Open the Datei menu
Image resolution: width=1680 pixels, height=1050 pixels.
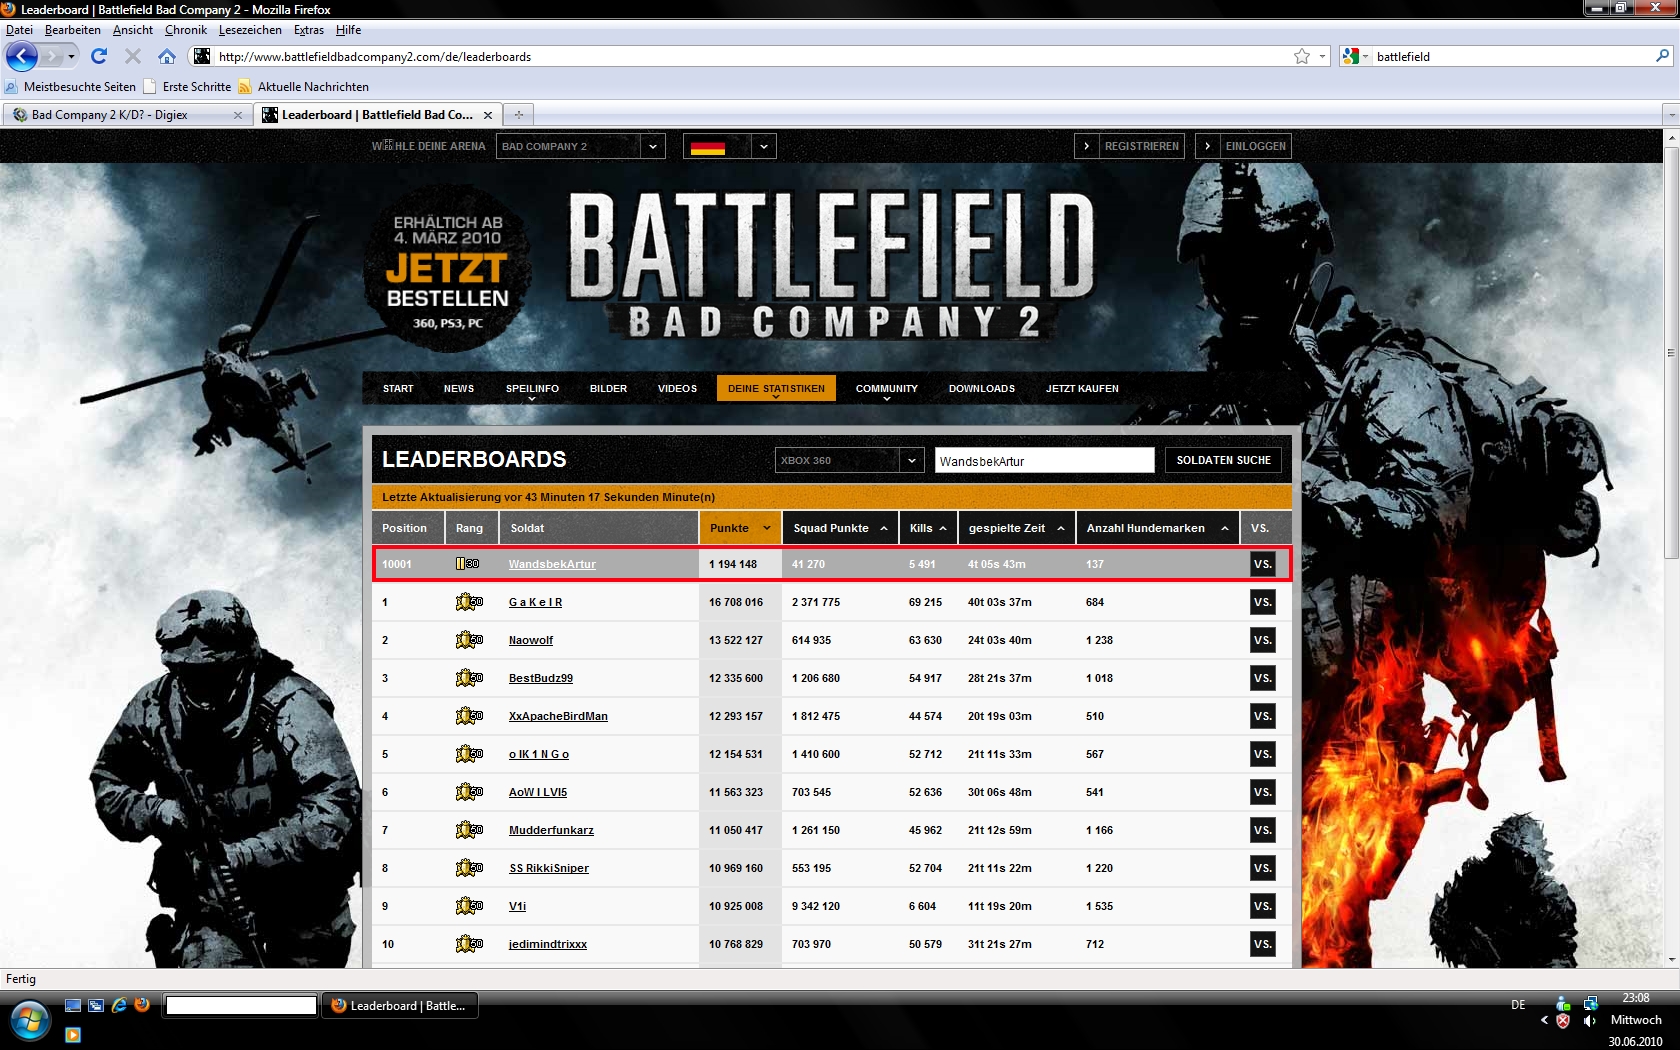click(x=19, y=30)
